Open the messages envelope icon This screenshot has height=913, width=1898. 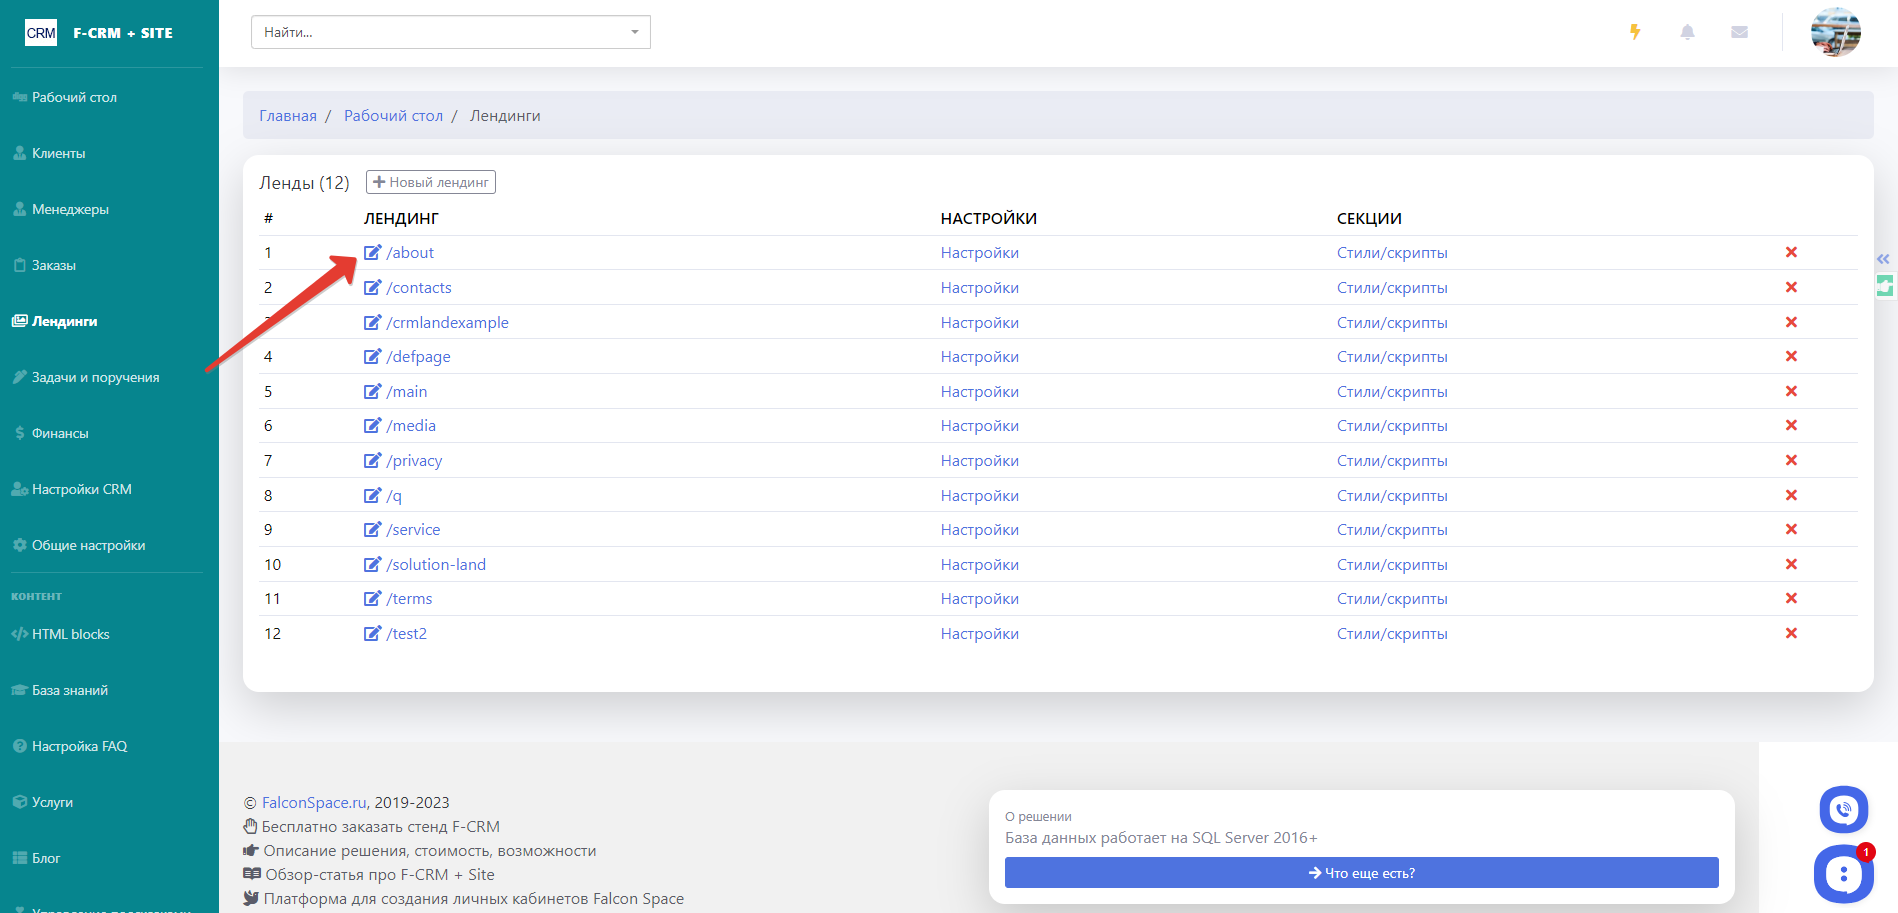(x=1739, y=32)
